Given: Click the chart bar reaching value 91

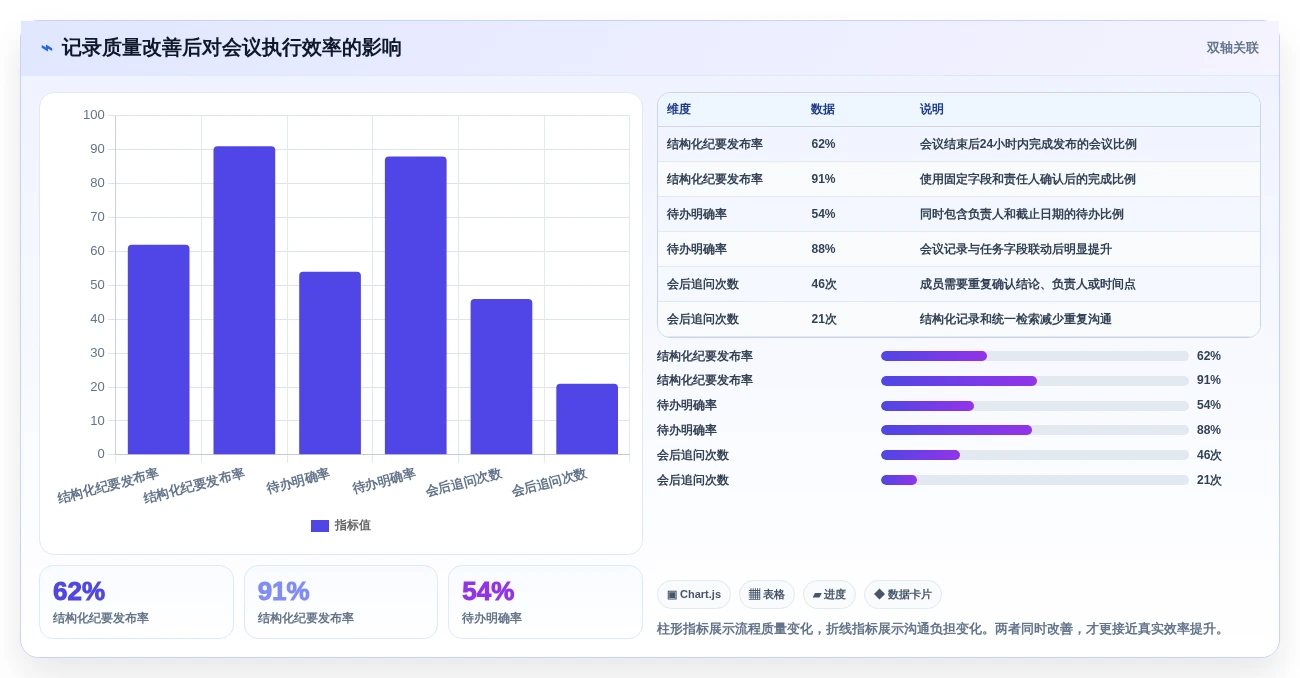Looking at the screenshot, I should (x=244, y=300).
